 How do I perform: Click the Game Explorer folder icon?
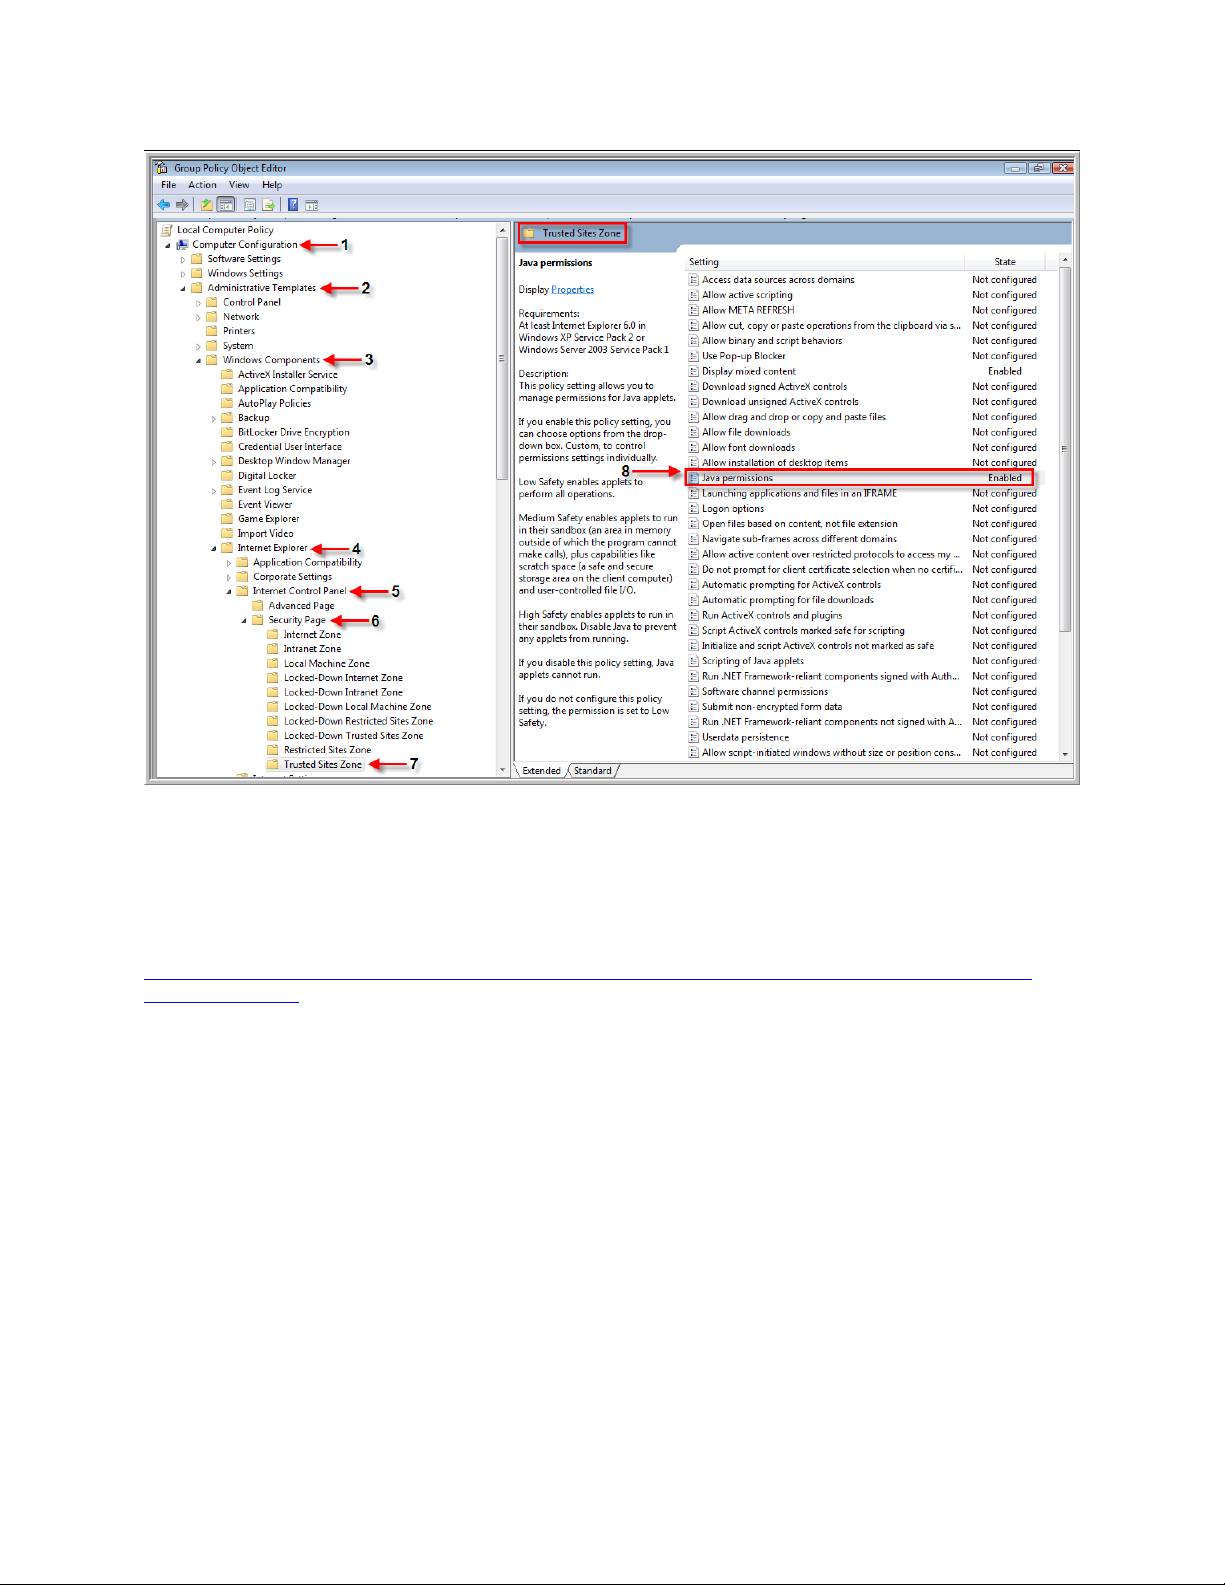point(227,518)
